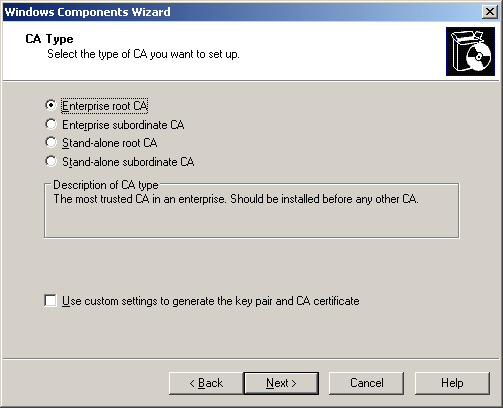Open Help for the wizard
Image resolution: width=503 pixels, height=408 pixels.
pyautogui.click(x=452, y=383)
